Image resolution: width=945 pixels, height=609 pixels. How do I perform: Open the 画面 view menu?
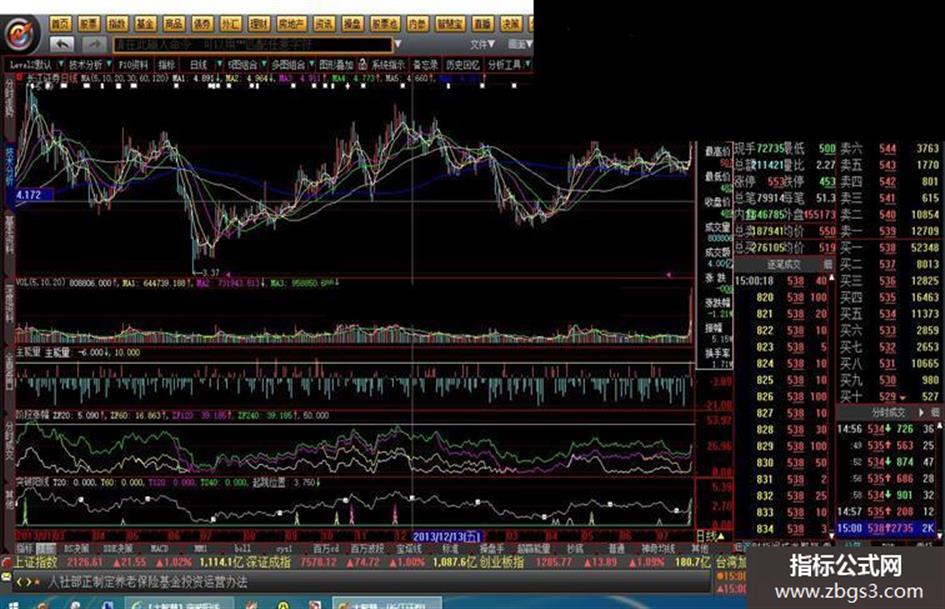pos(520,45)
